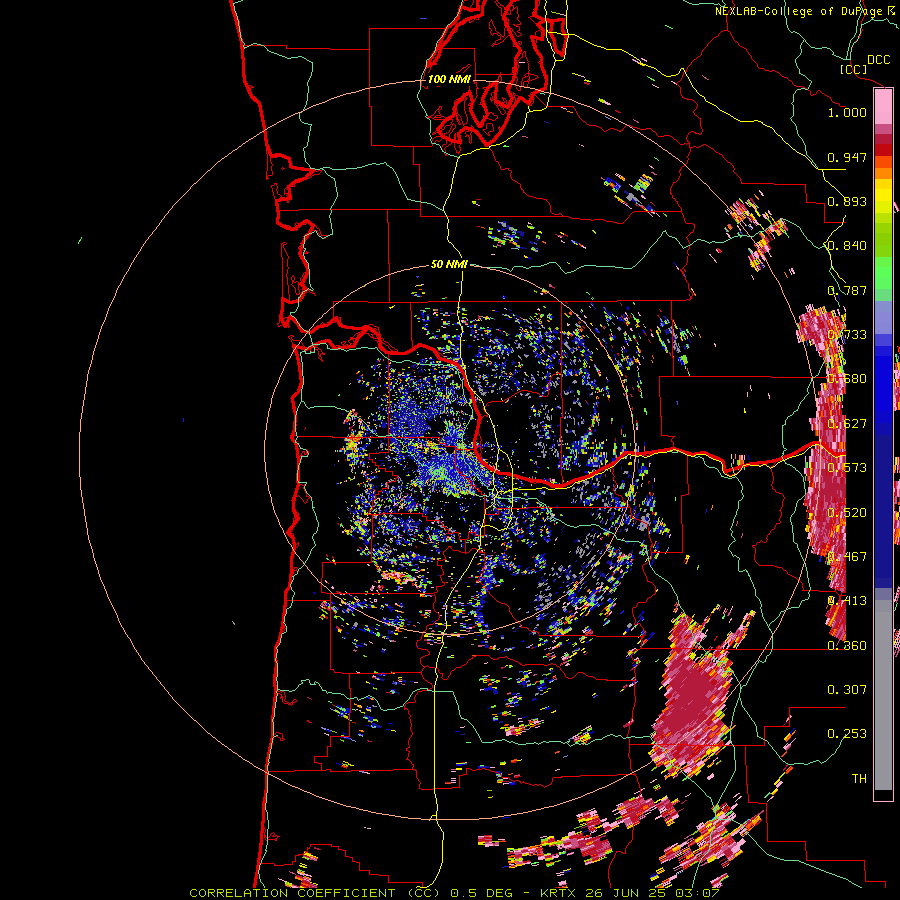Select the 0.307 scale value
Screen dimensions: 900x900
click(x=847, y=689)
